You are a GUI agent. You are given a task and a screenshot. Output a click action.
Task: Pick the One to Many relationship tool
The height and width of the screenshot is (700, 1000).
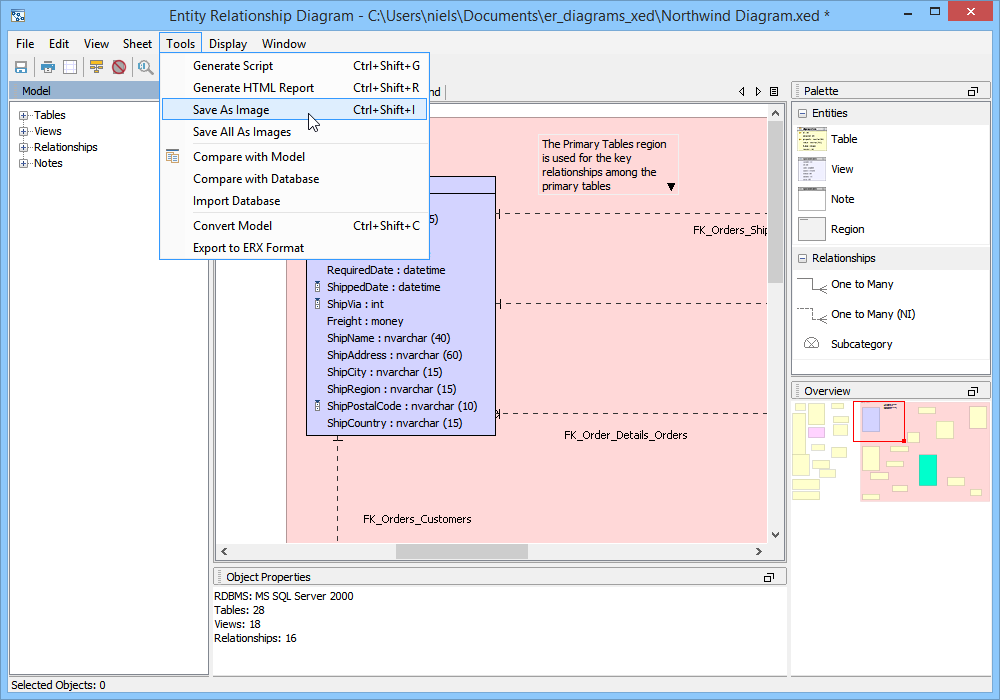click(861, 285)
